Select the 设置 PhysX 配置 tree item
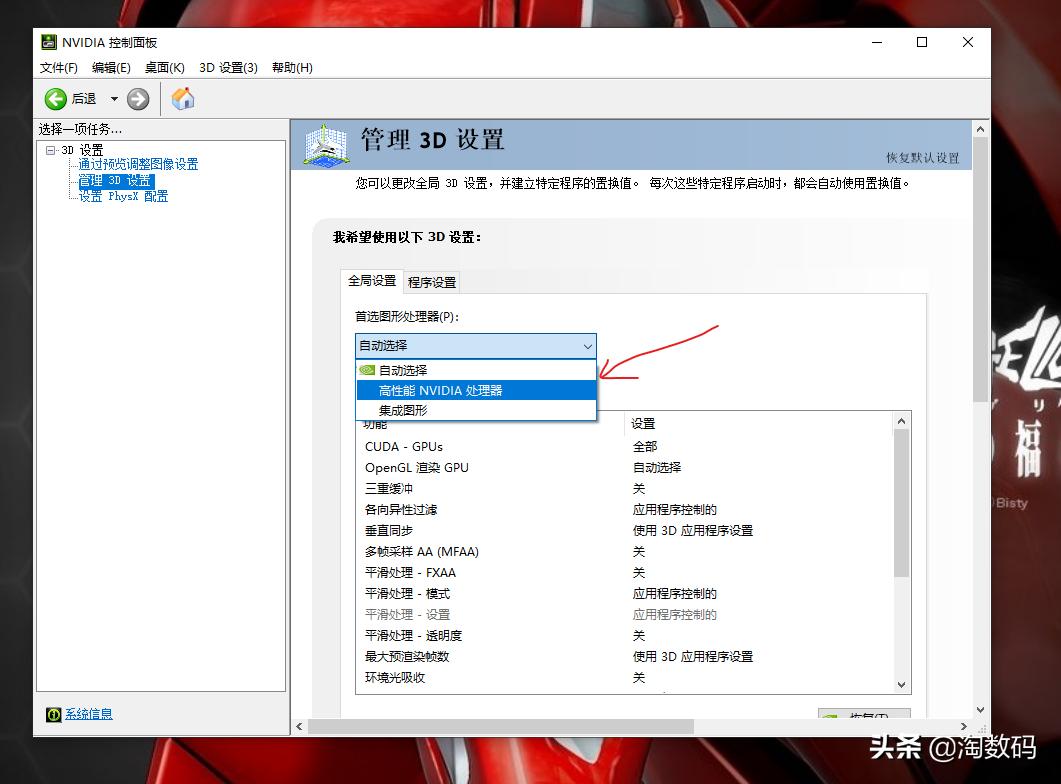Image resolution: width=1061 pixels, height=784 pixels. [x=122, y=195]
